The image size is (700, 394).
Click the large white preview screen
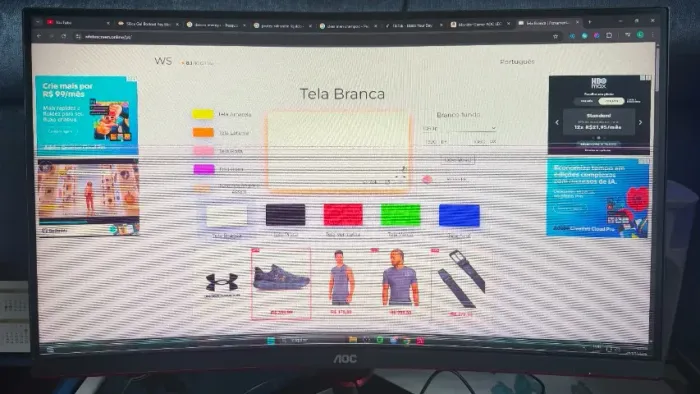tap(338, 152)
